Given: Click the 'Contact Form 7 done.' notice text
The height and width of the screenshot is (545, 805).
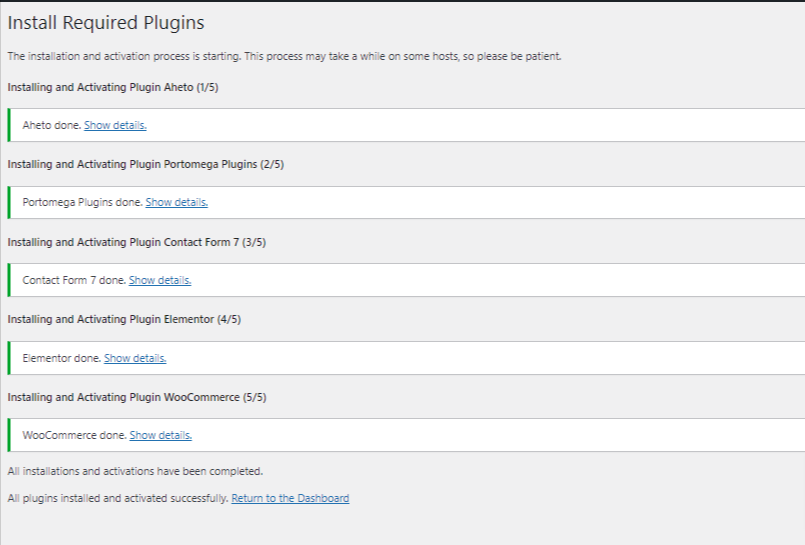Looking at the screenshot, I should click(x=74, y=280).
